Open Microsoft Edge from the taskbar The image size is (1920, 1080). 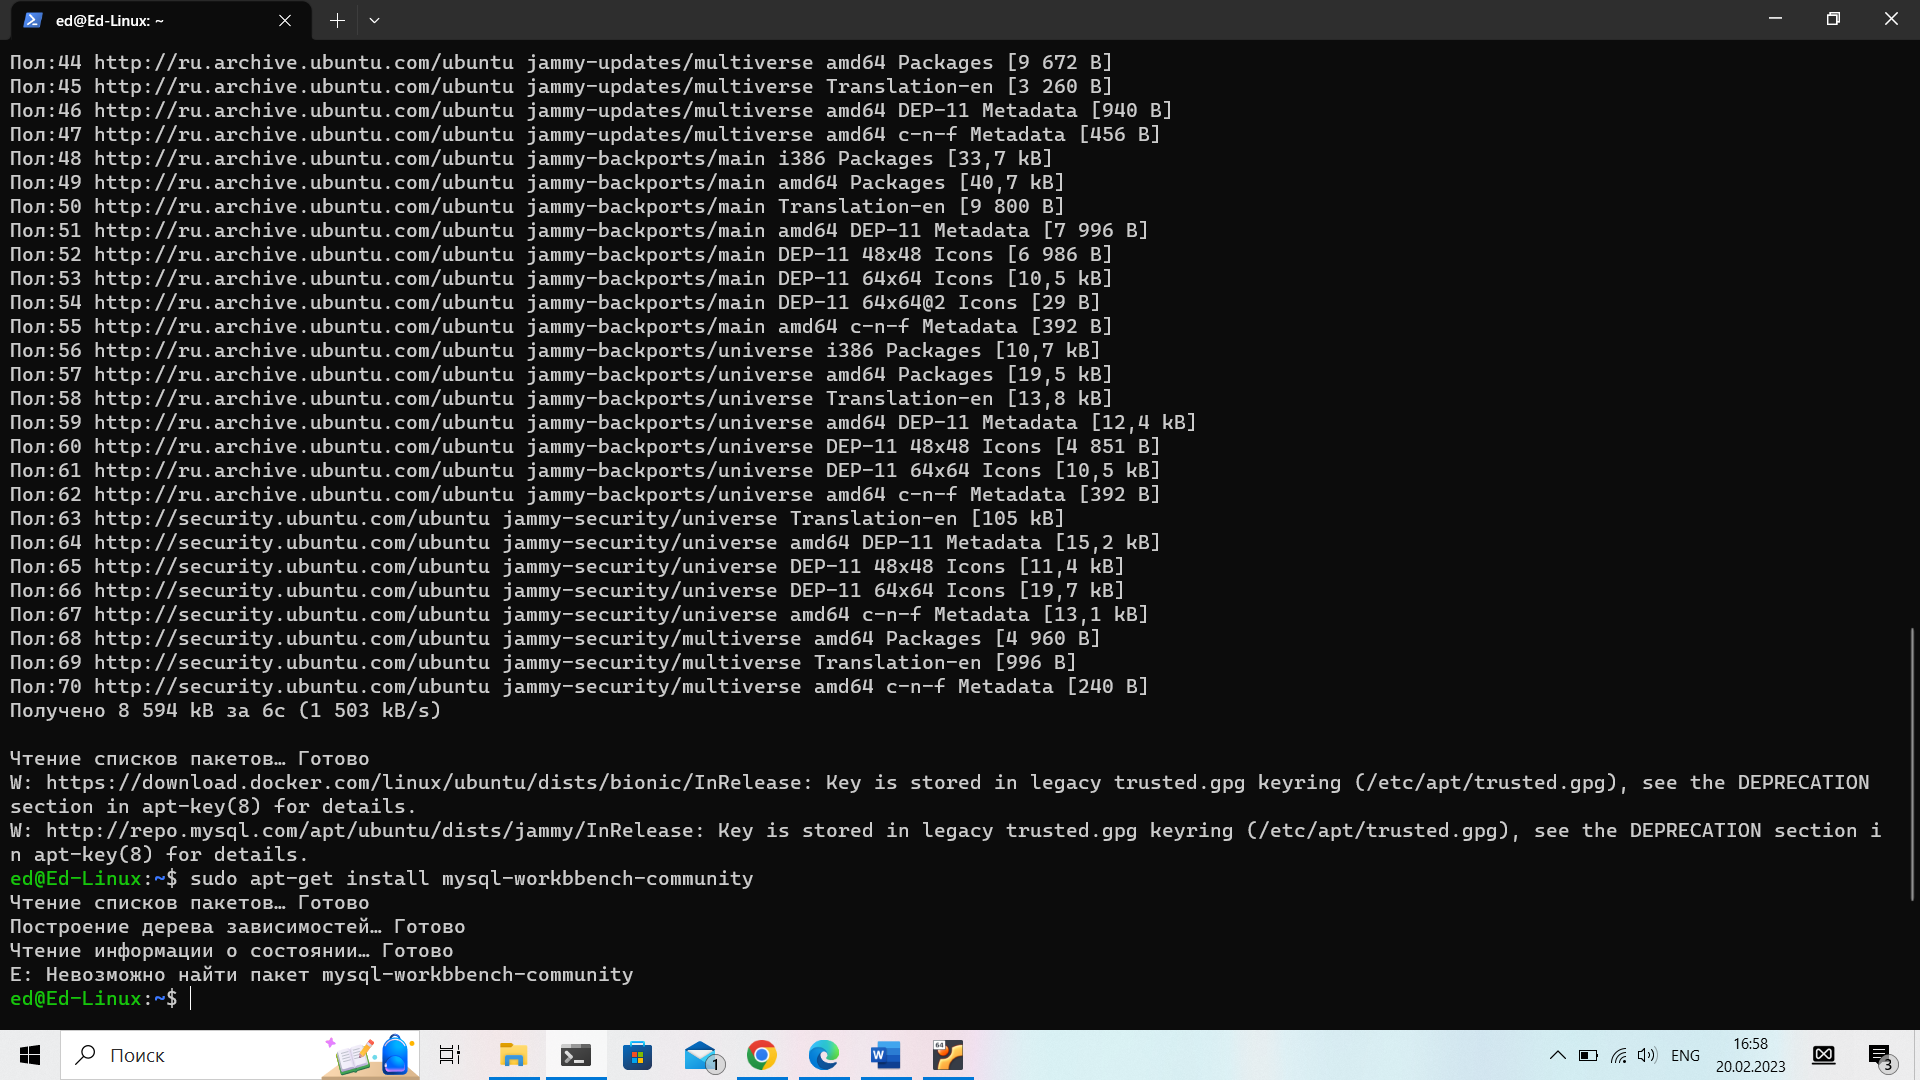pyautogui.click(x=824, y=1055)
